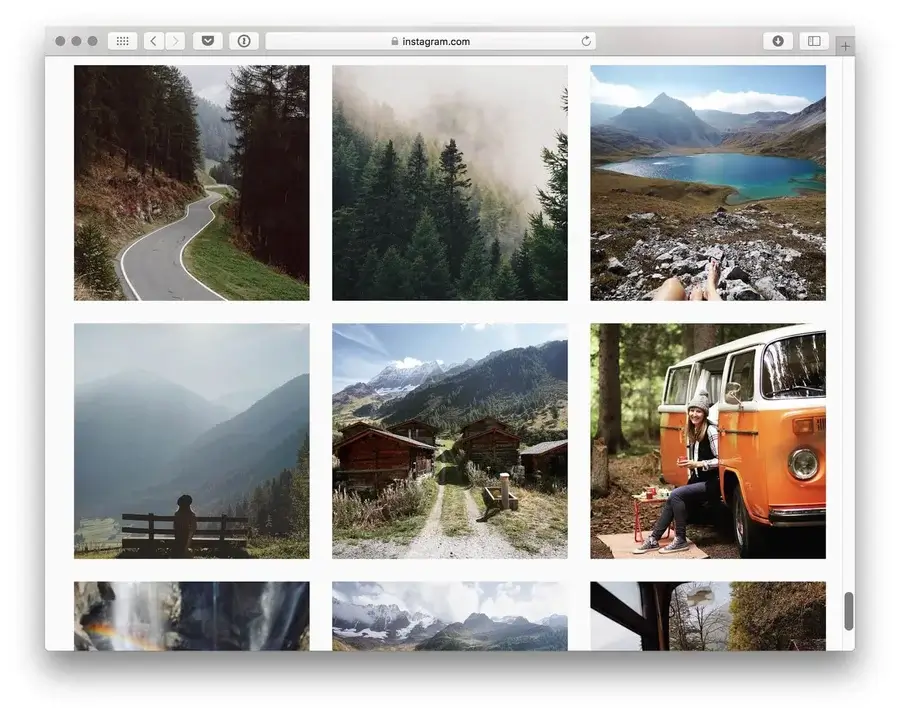The height and width of the screenshot is (715, 900).
Task: Show the Downloads list
Action: [777, 41]
